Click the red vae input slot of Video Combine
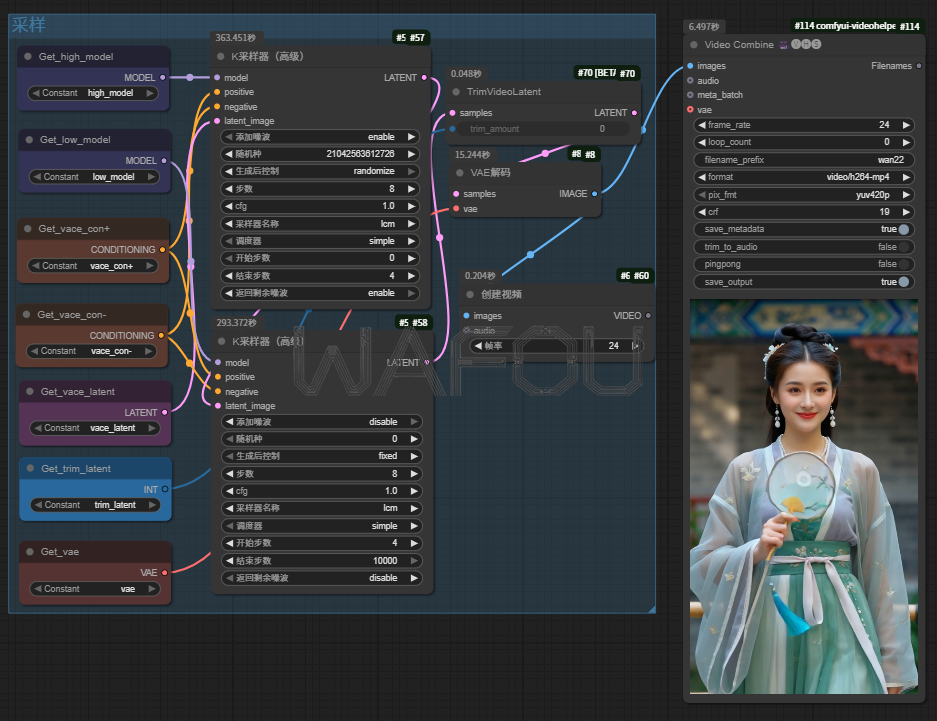937x721 pixels. tap(690, 110)
